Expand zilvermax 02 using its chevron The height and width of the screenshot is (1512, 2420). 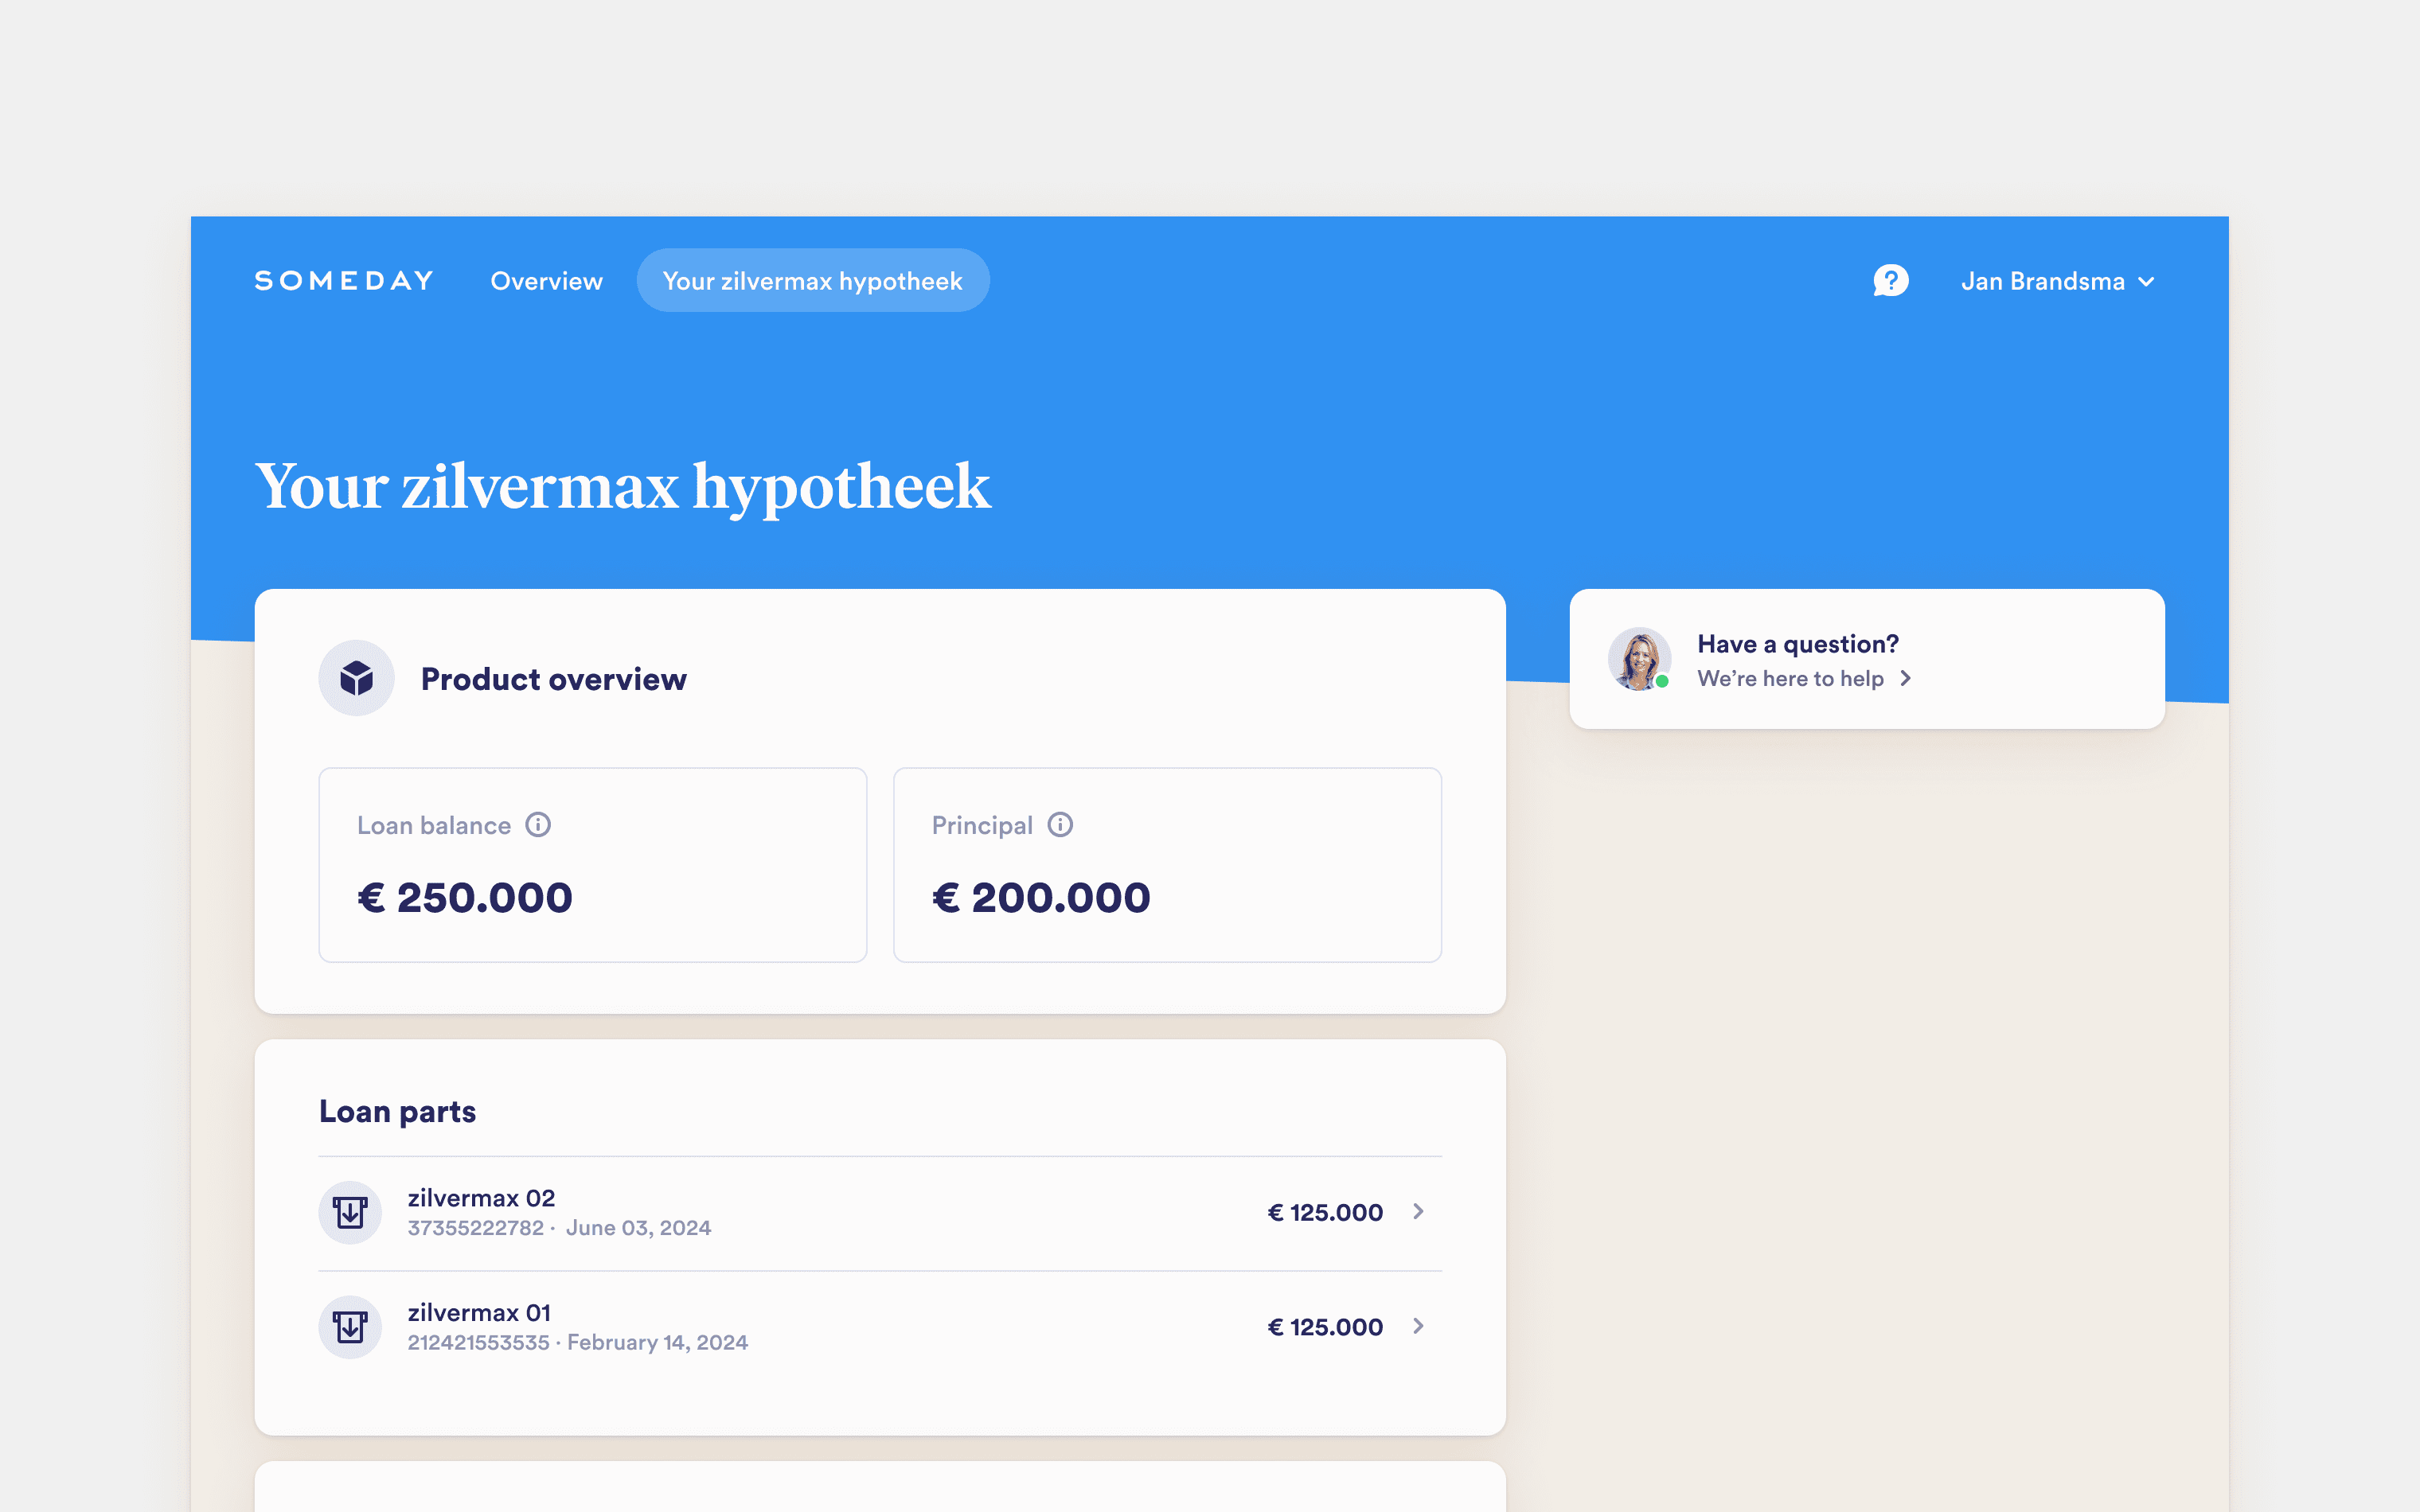(1418, 1212)
